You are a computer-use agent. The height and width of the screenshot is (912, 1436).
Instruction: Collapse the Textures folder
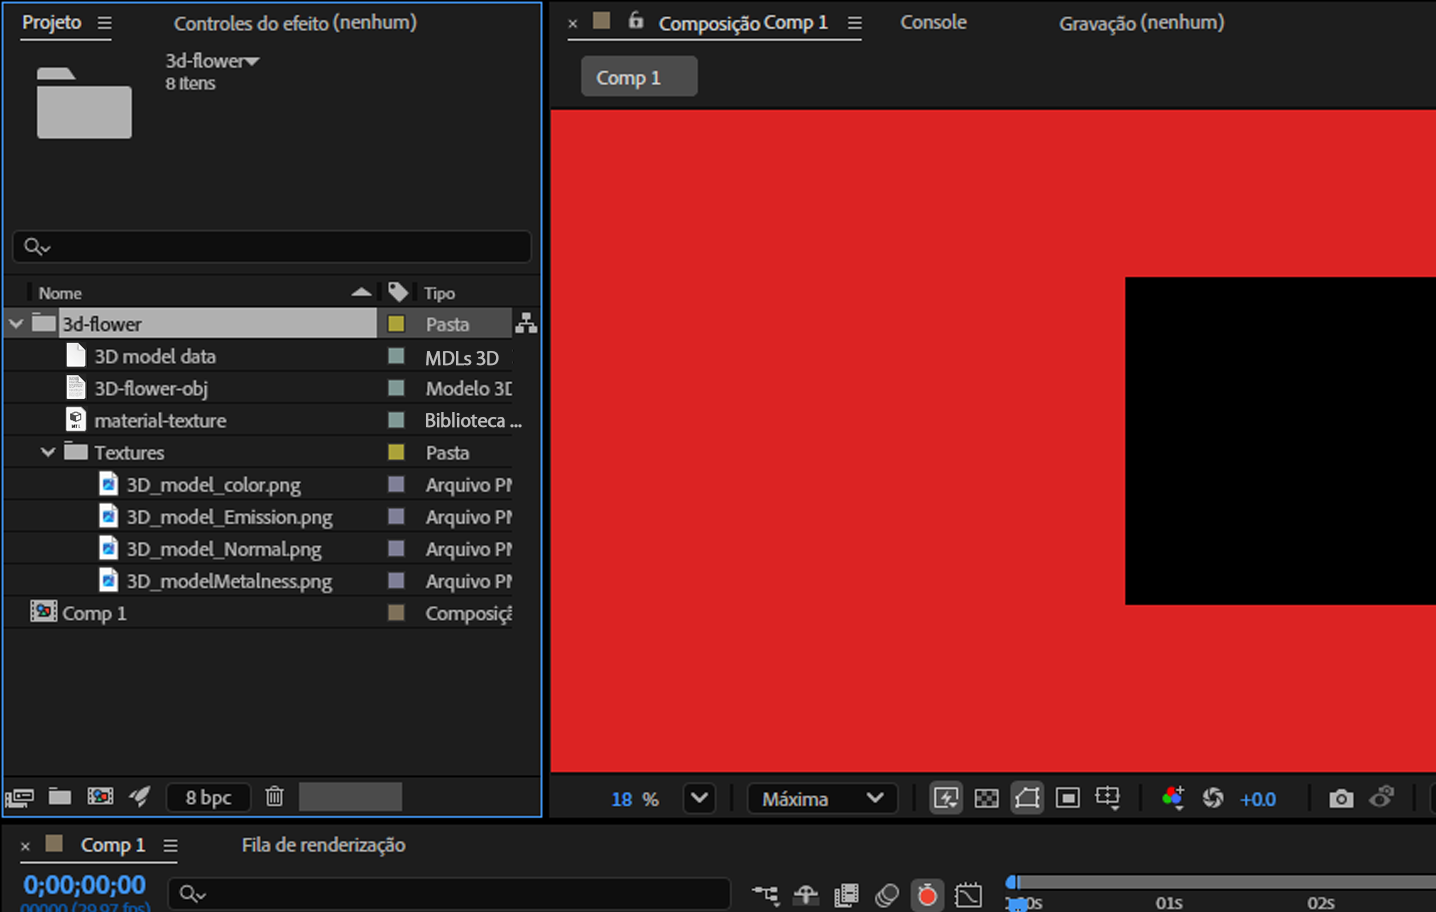coord(48,453)
